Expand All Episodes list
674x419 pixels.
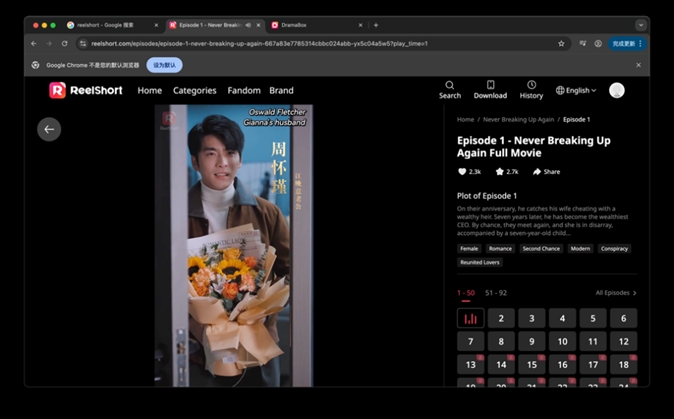pos(616,293)
